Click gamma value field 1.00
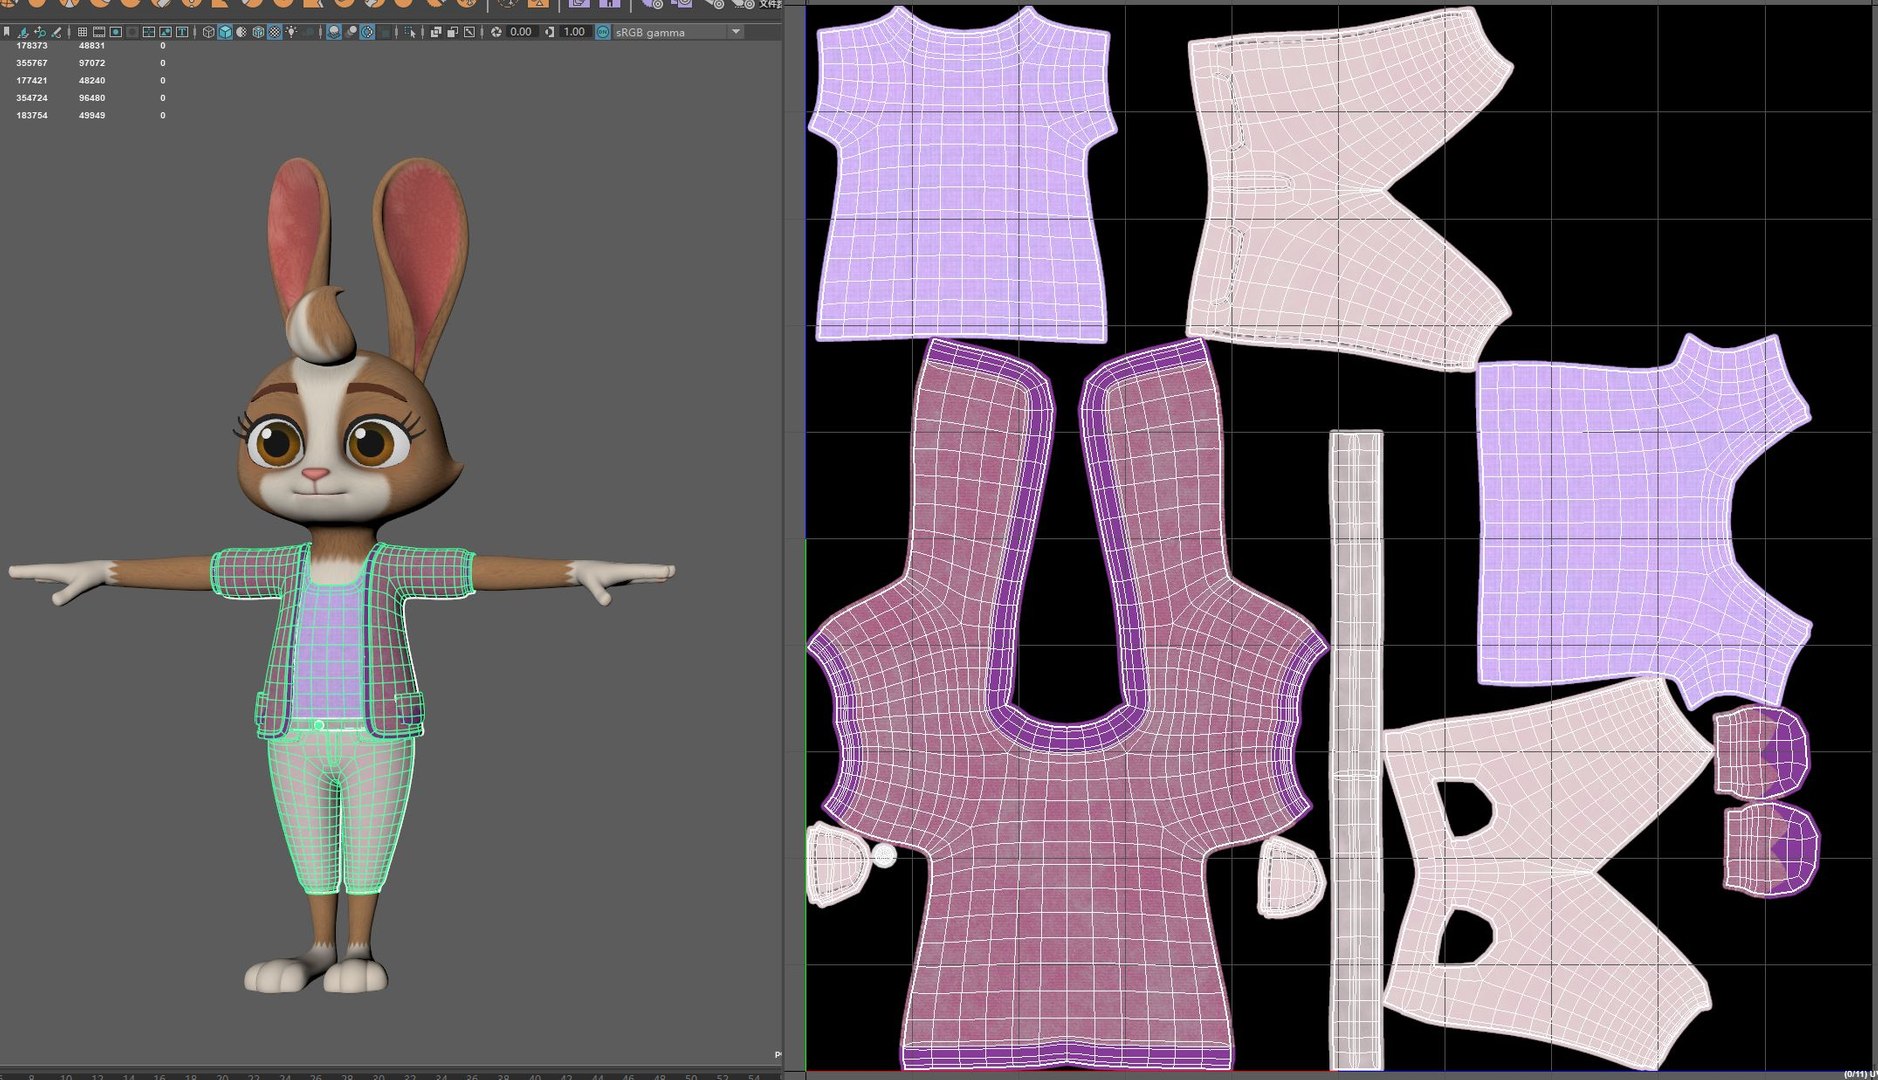The image size is (1878, 1080). tap(574, 32)
